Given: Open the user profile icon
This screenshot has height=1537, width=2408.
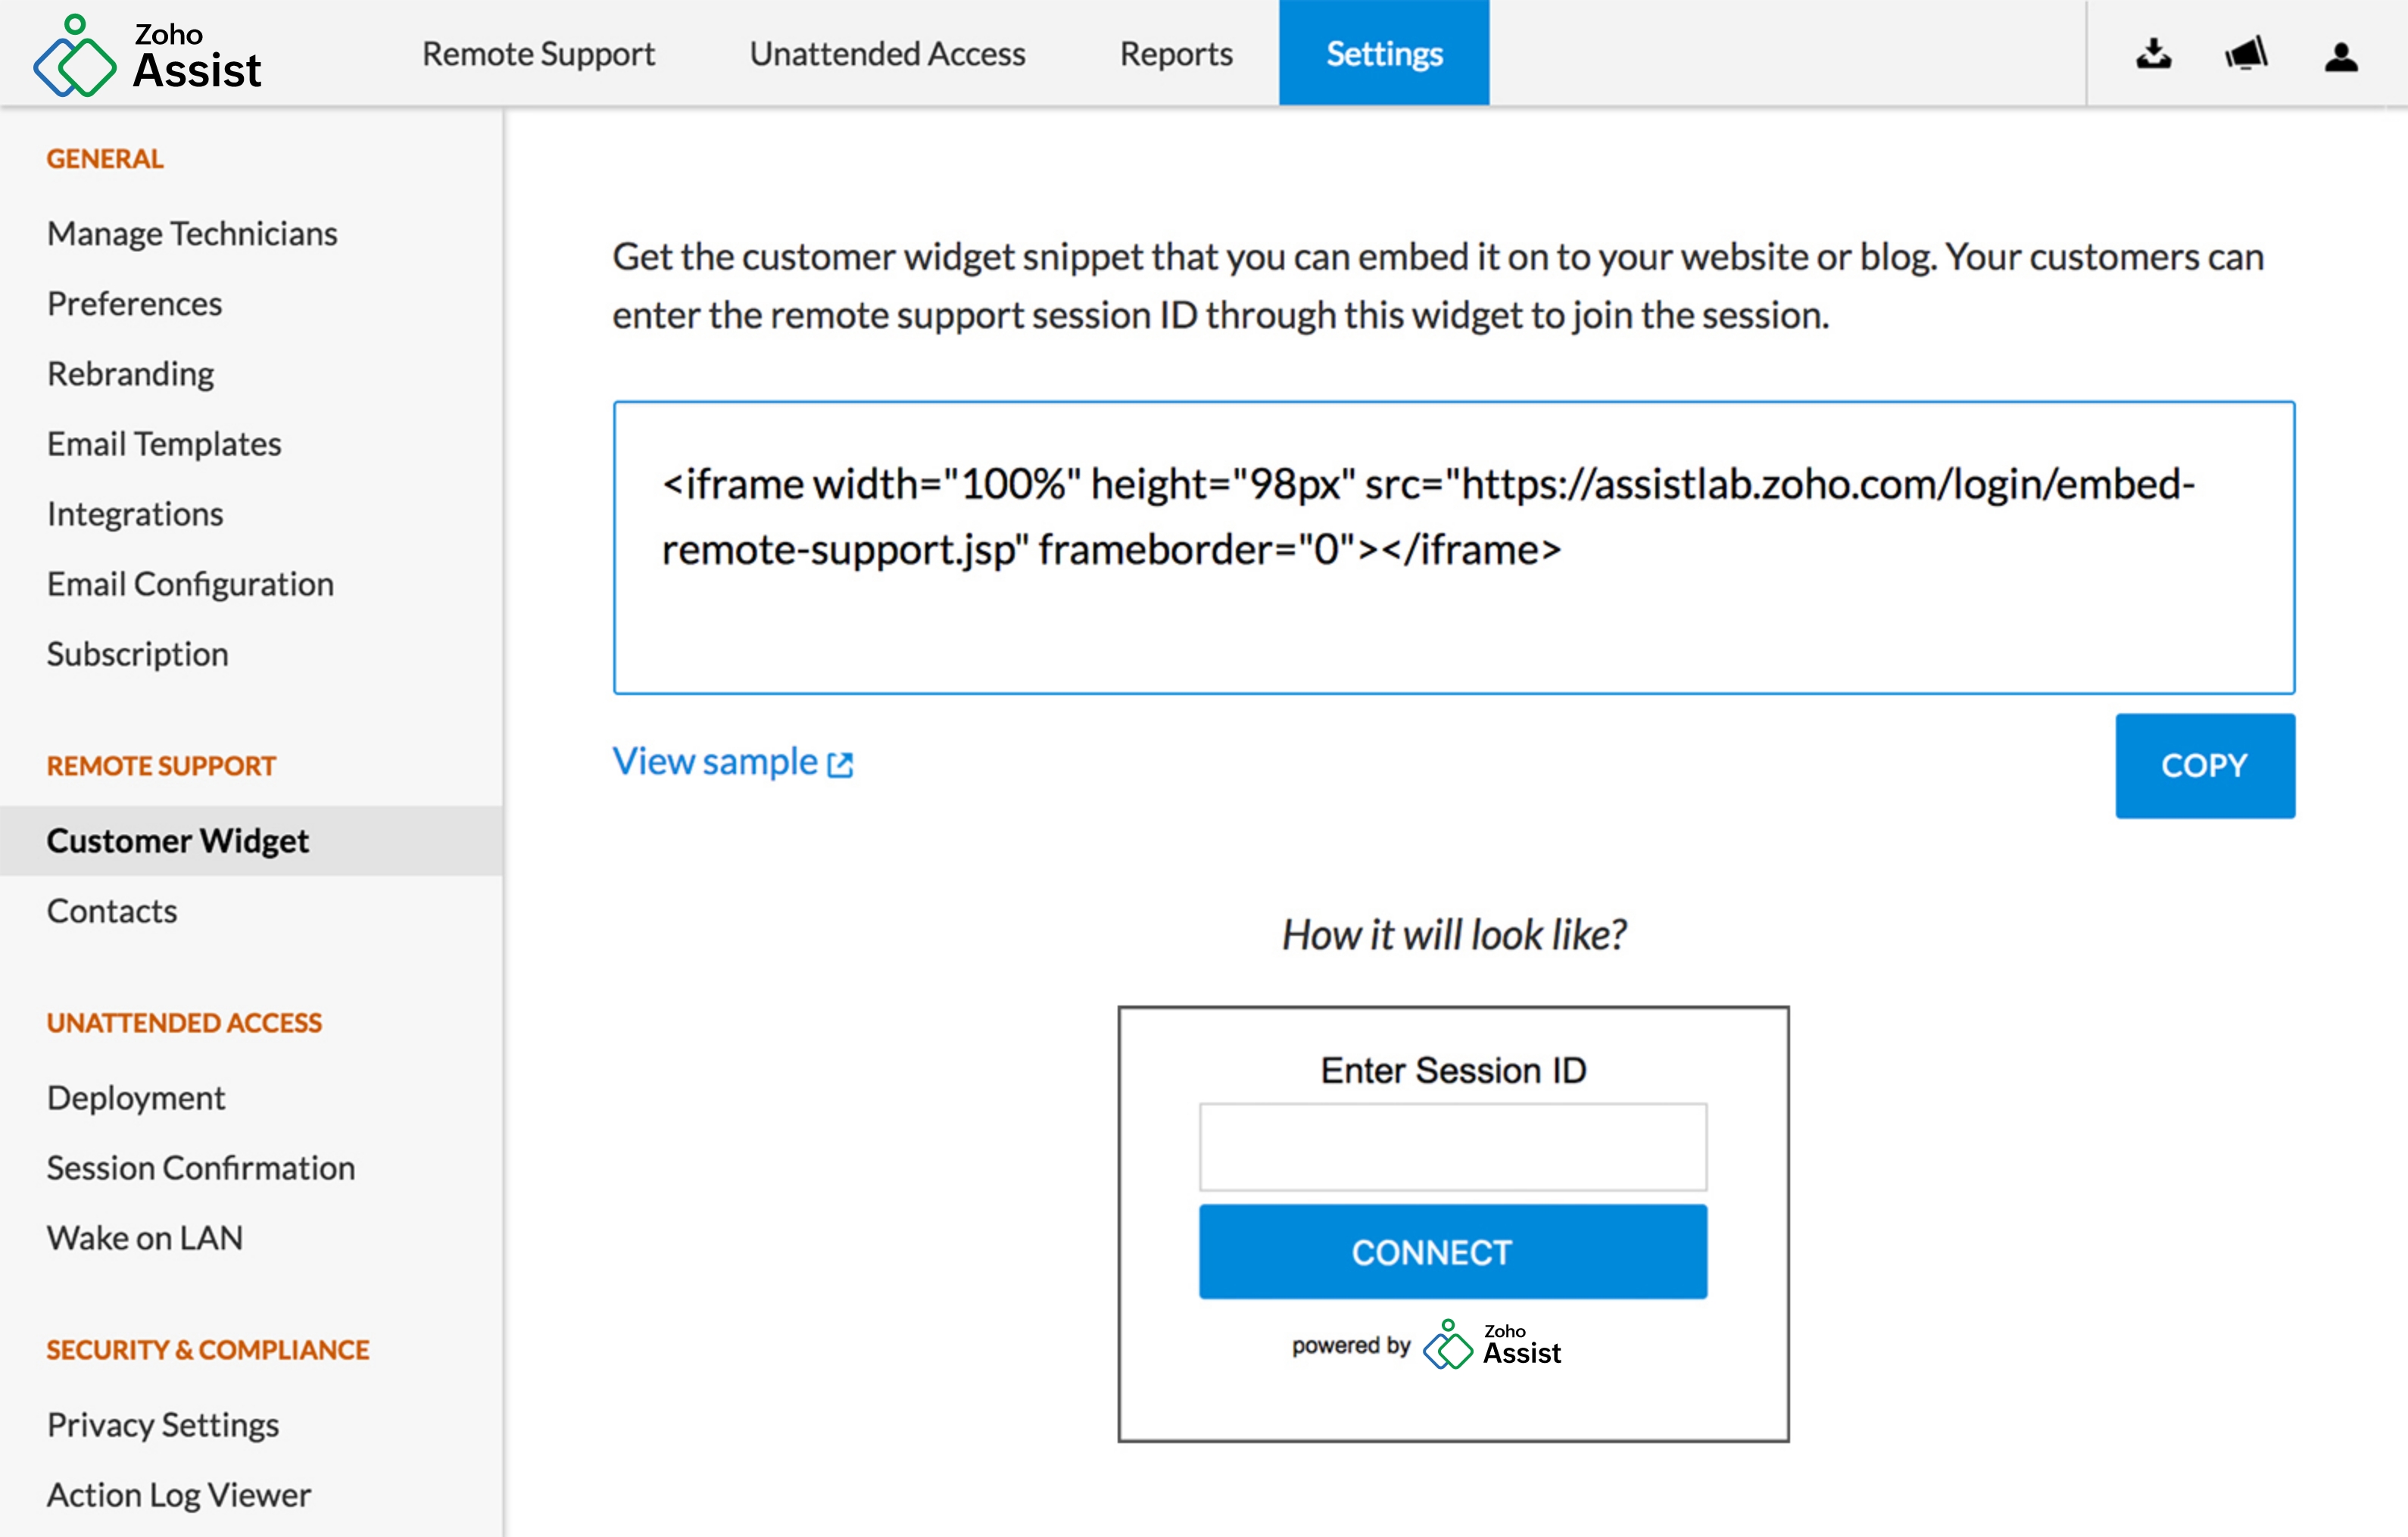Looking at the screenshot, I should pyautogui.click(x=2341, y=56).
